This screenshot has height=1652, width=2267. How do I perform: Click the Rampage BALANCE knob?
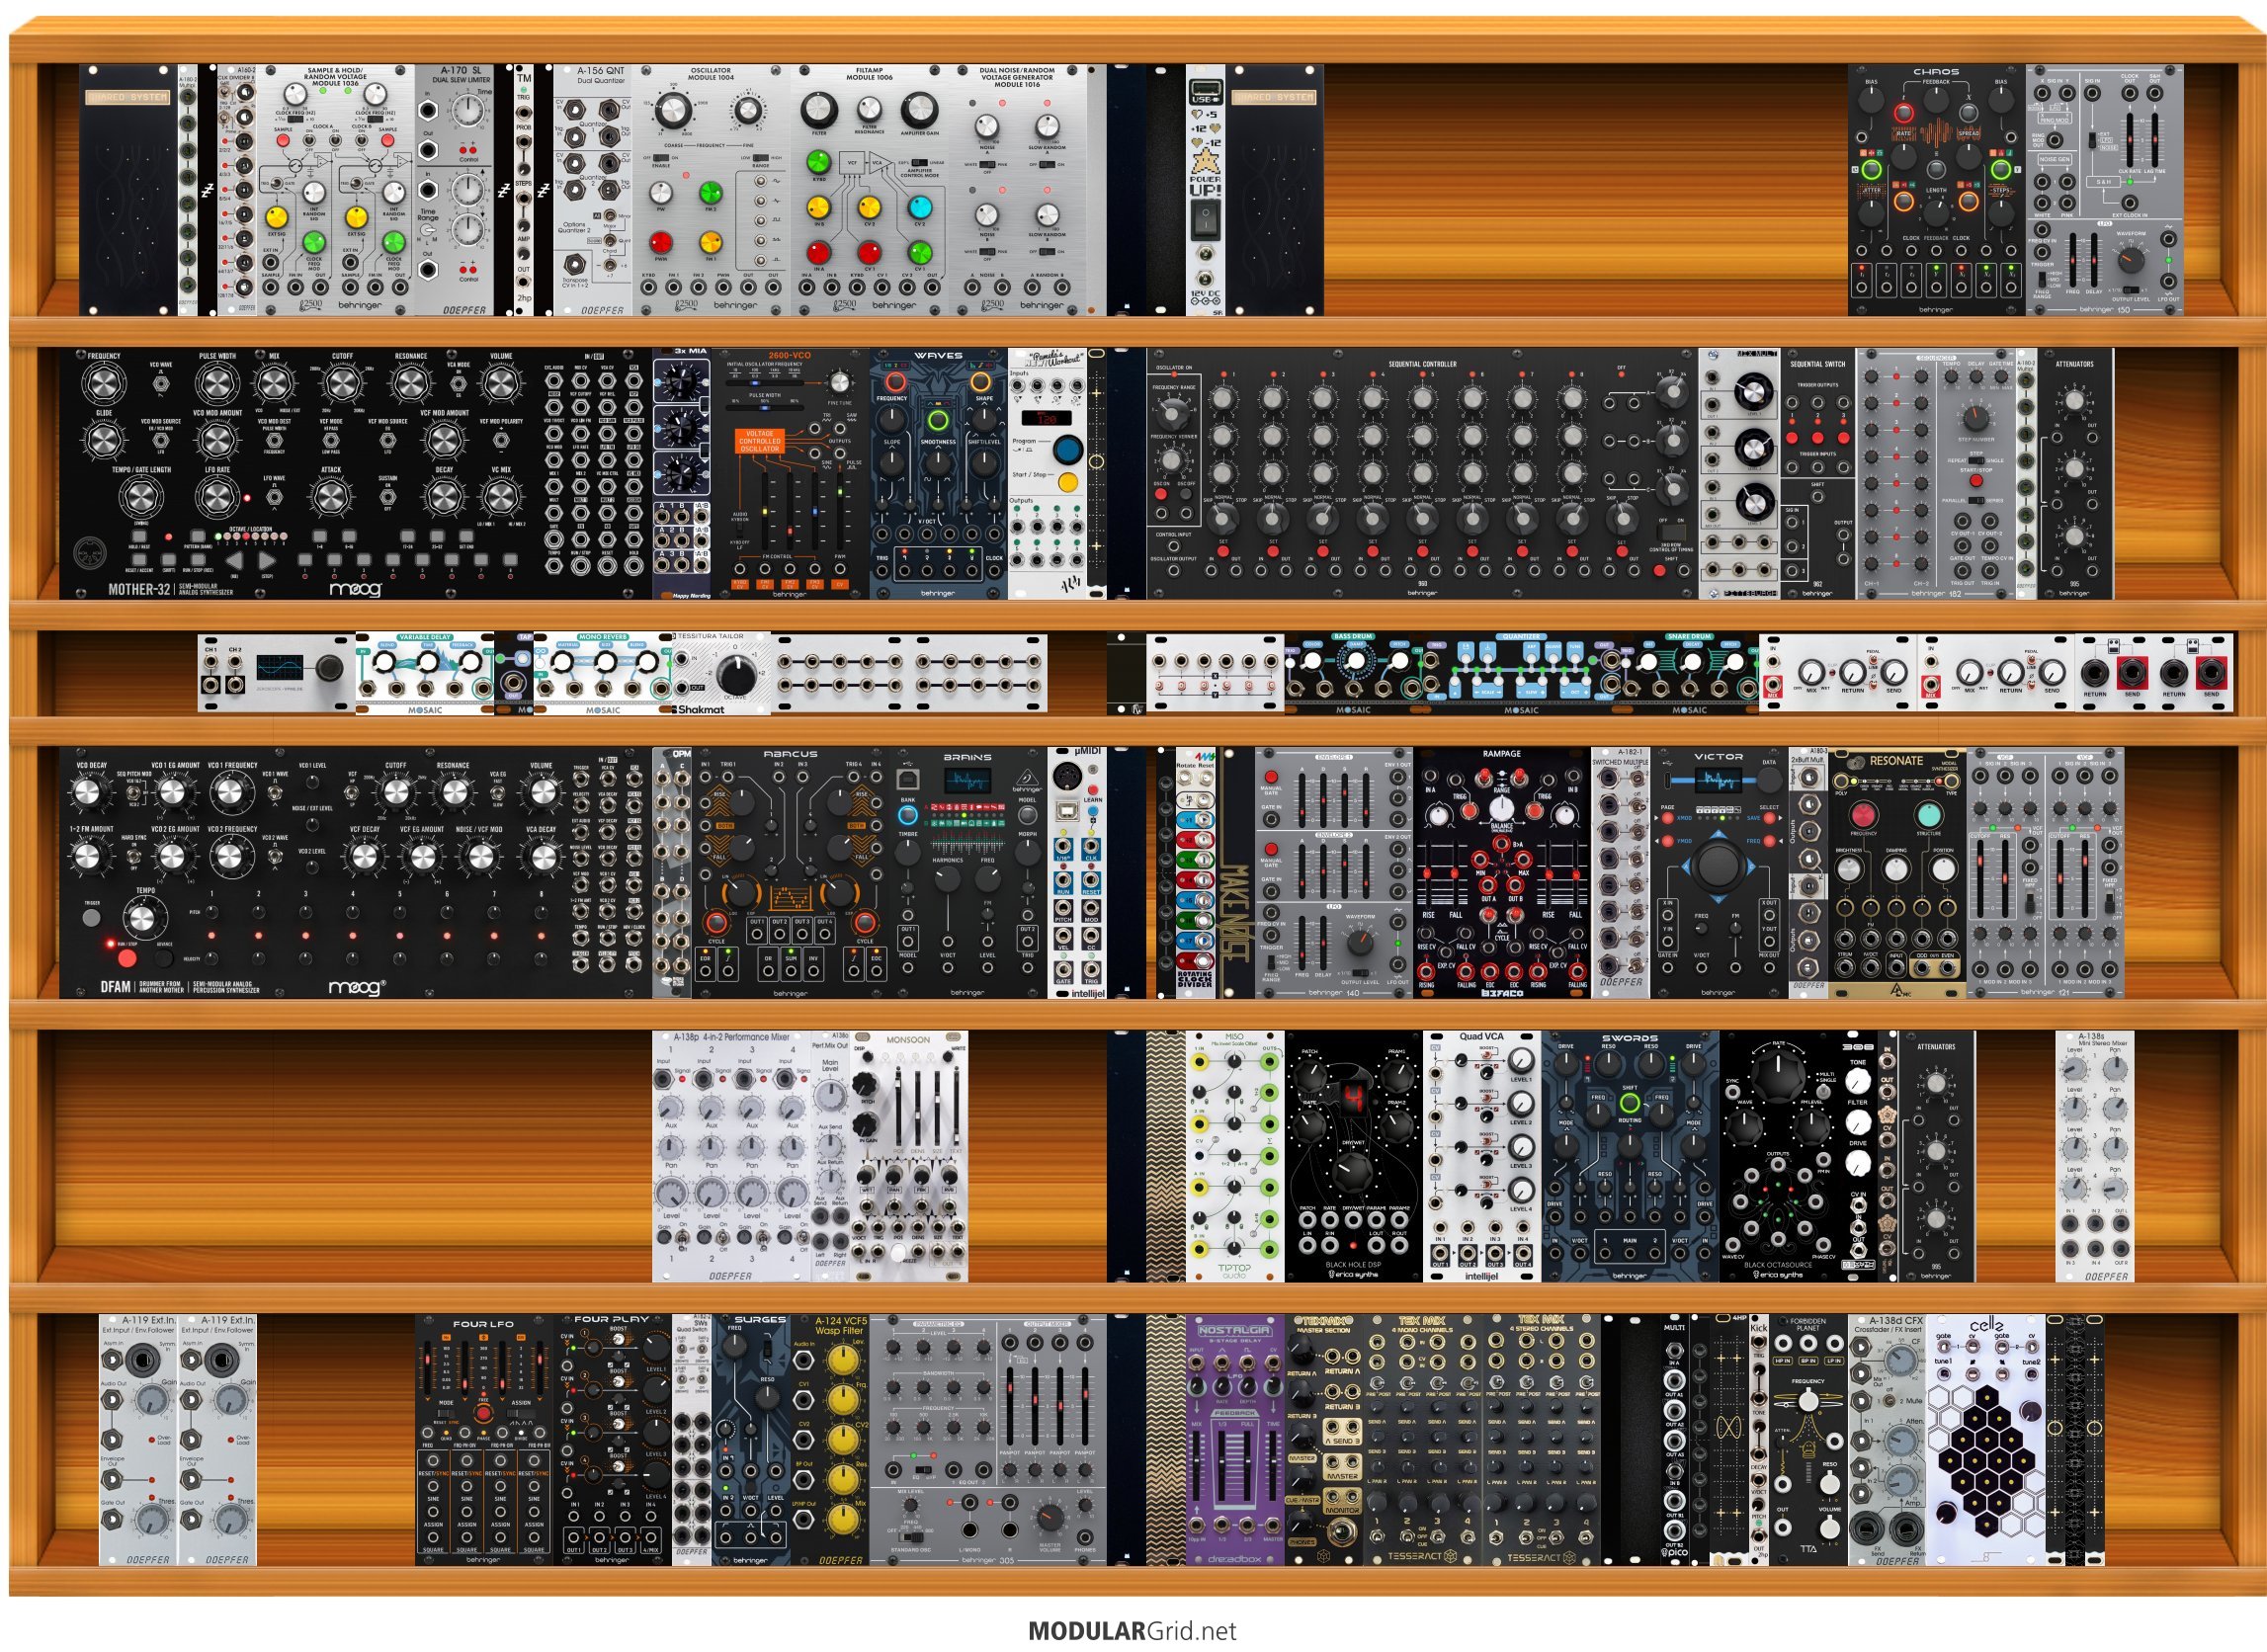(x=1501, y=810)
